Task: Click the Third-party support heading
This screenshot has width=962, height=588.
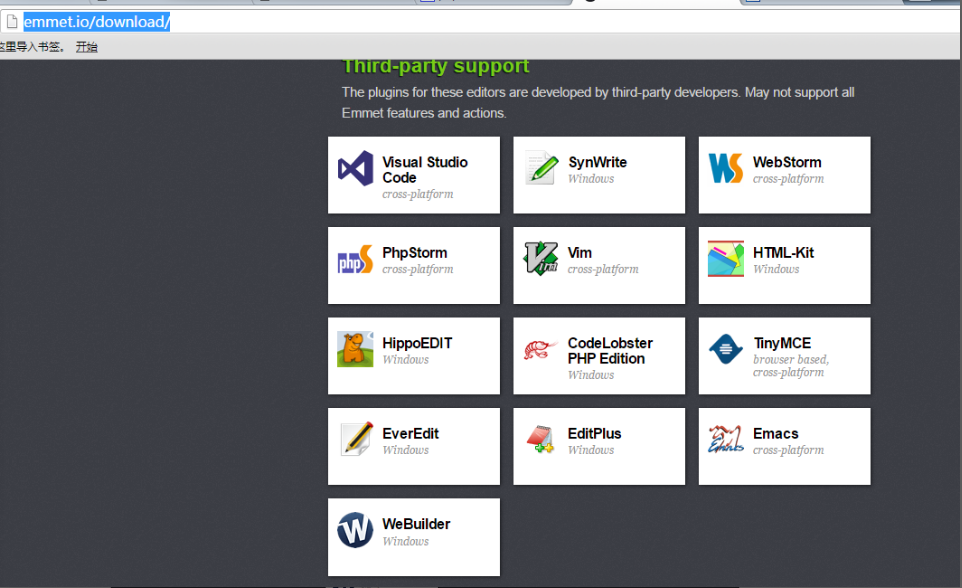Action: tap(436, 66)
